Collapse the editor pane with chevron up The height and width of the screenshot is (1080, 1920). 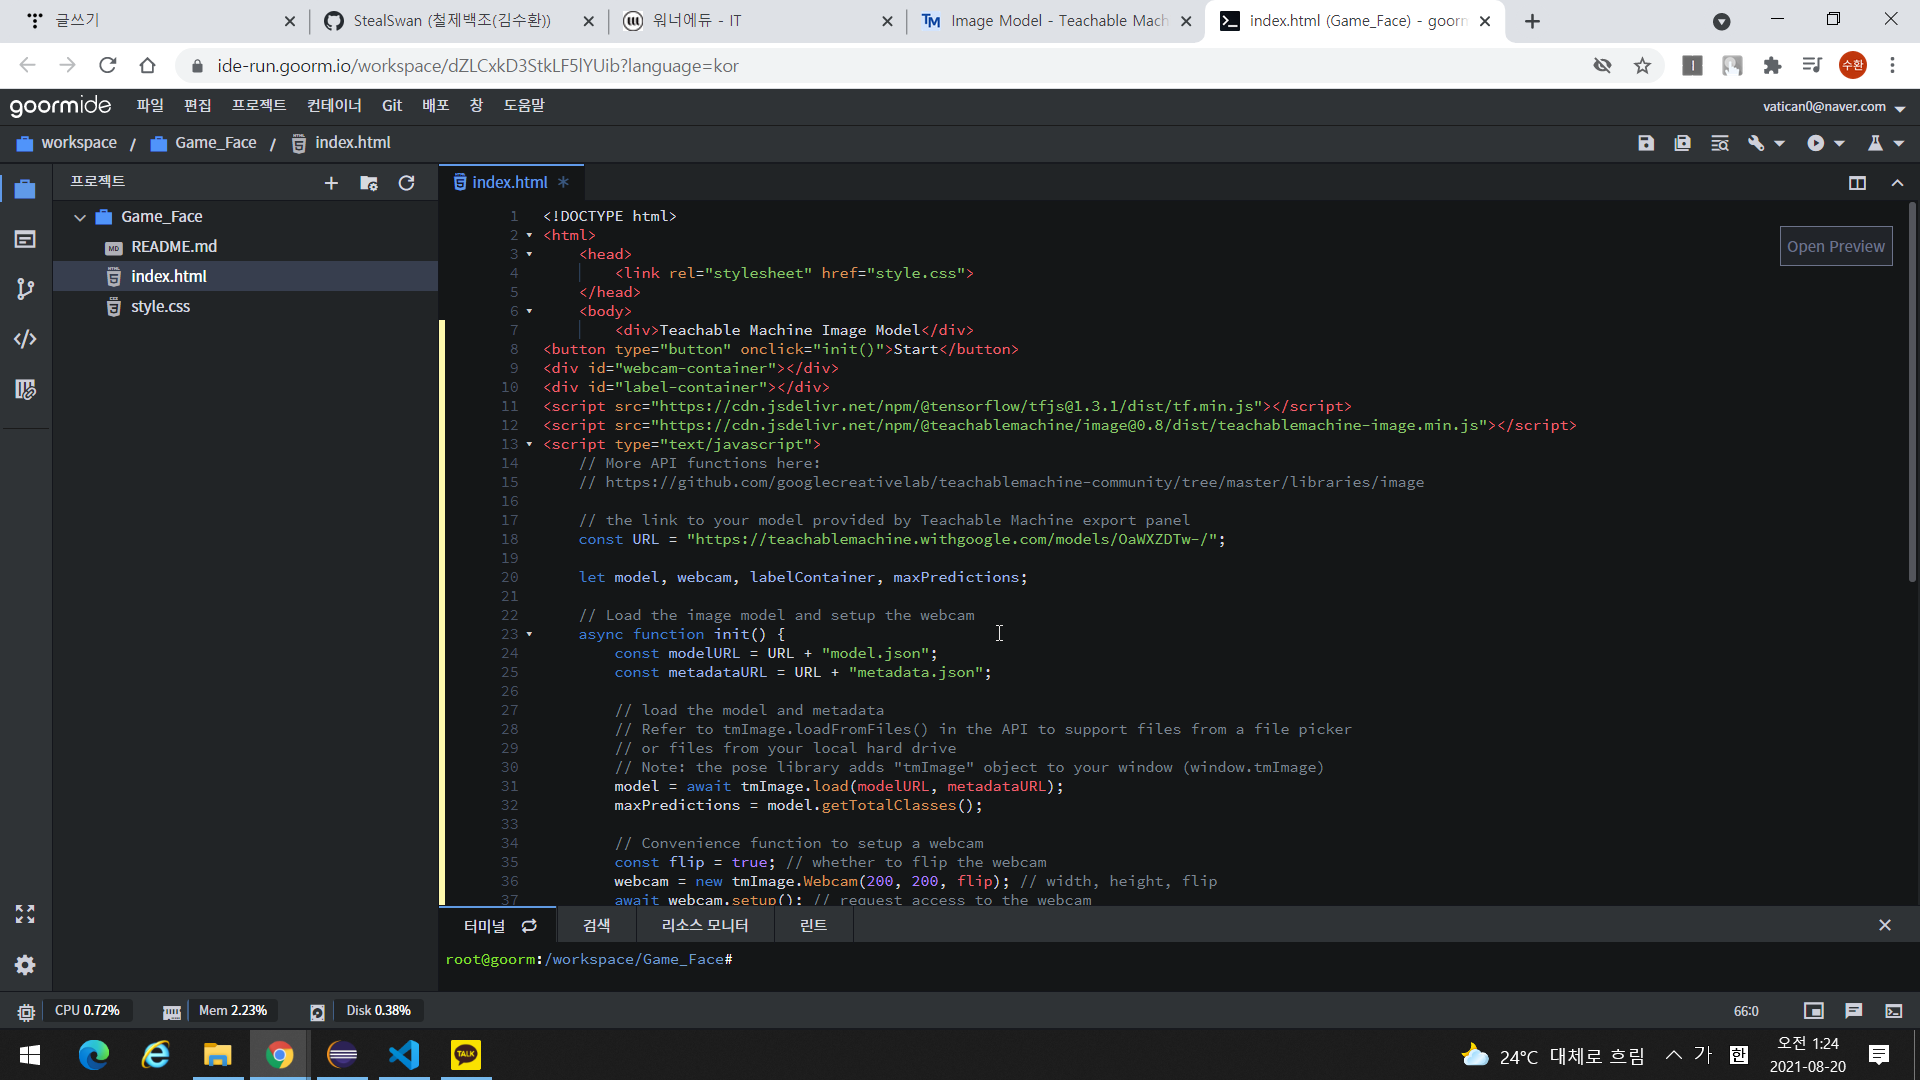pos(1897,183)
